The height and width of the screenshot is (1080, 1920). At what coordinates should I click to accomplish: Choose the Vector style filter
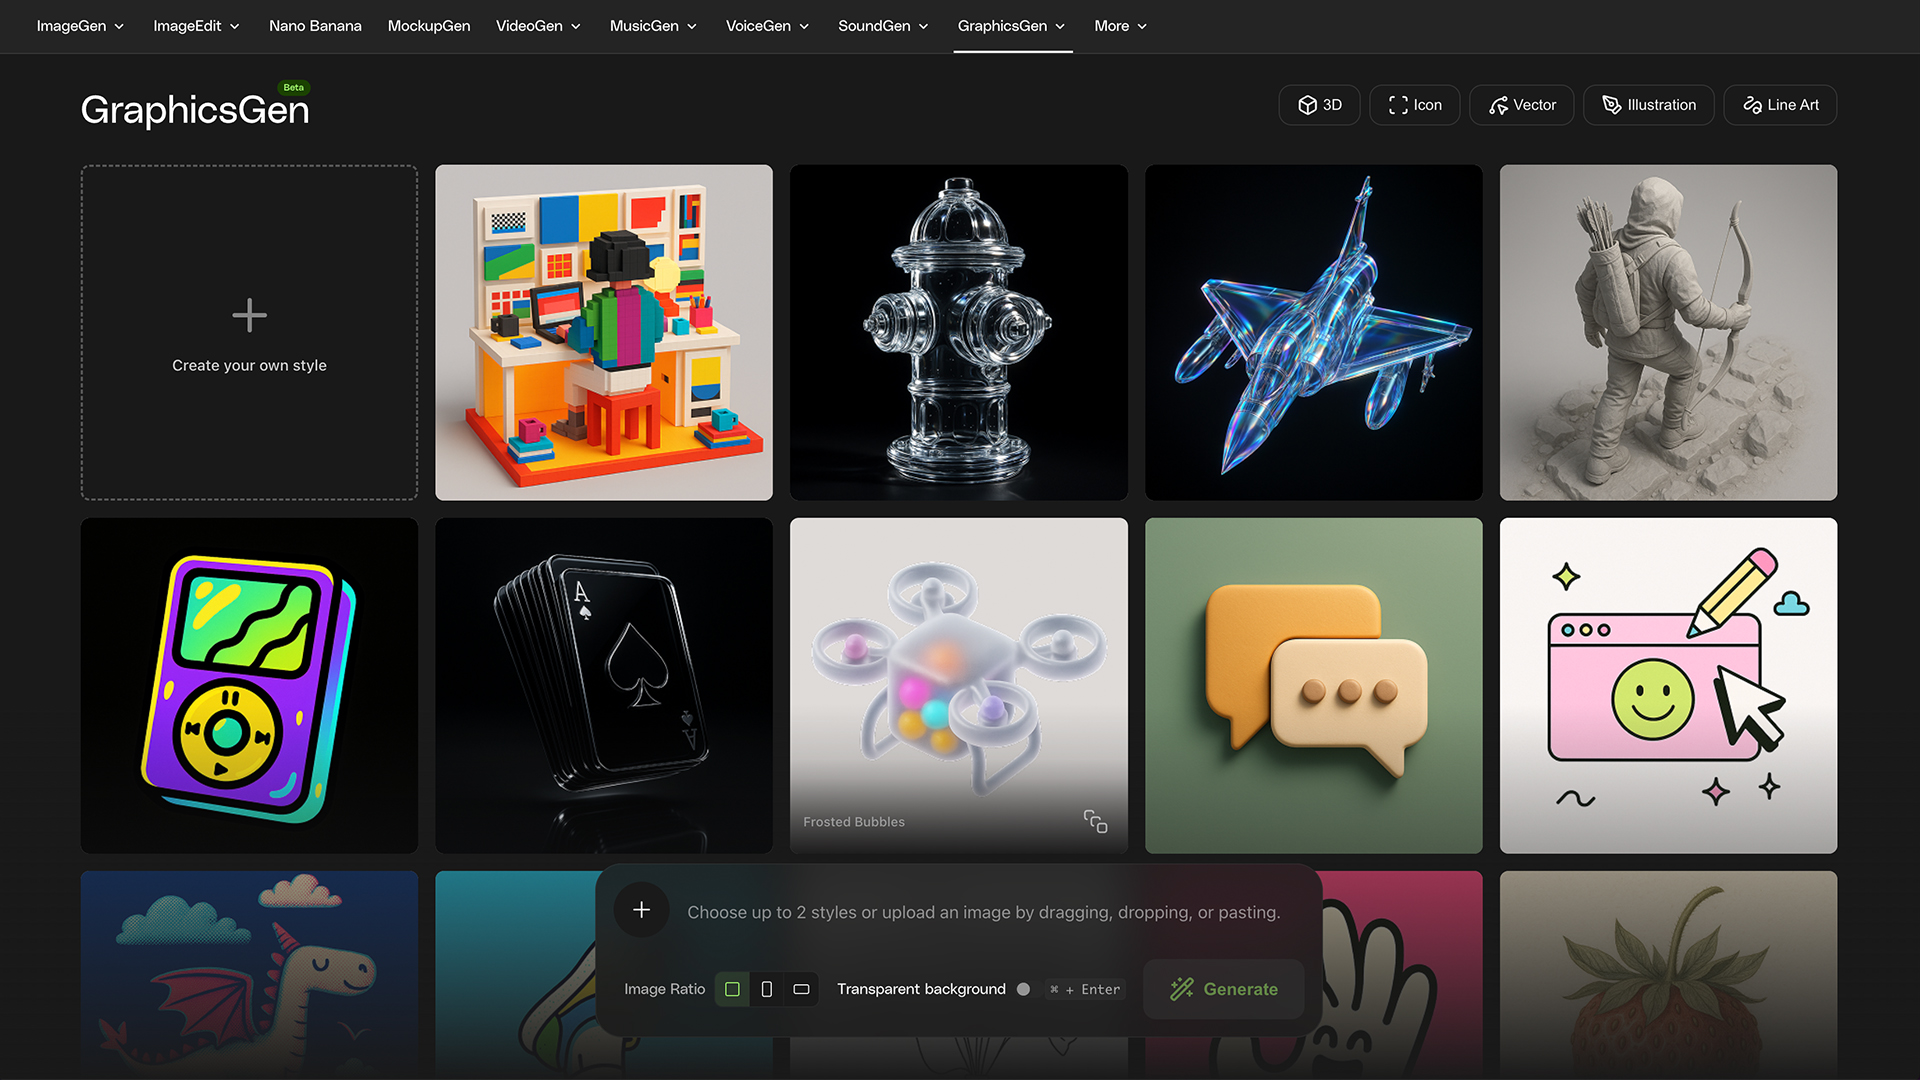pyautogui.click(x=1521, y=105)
